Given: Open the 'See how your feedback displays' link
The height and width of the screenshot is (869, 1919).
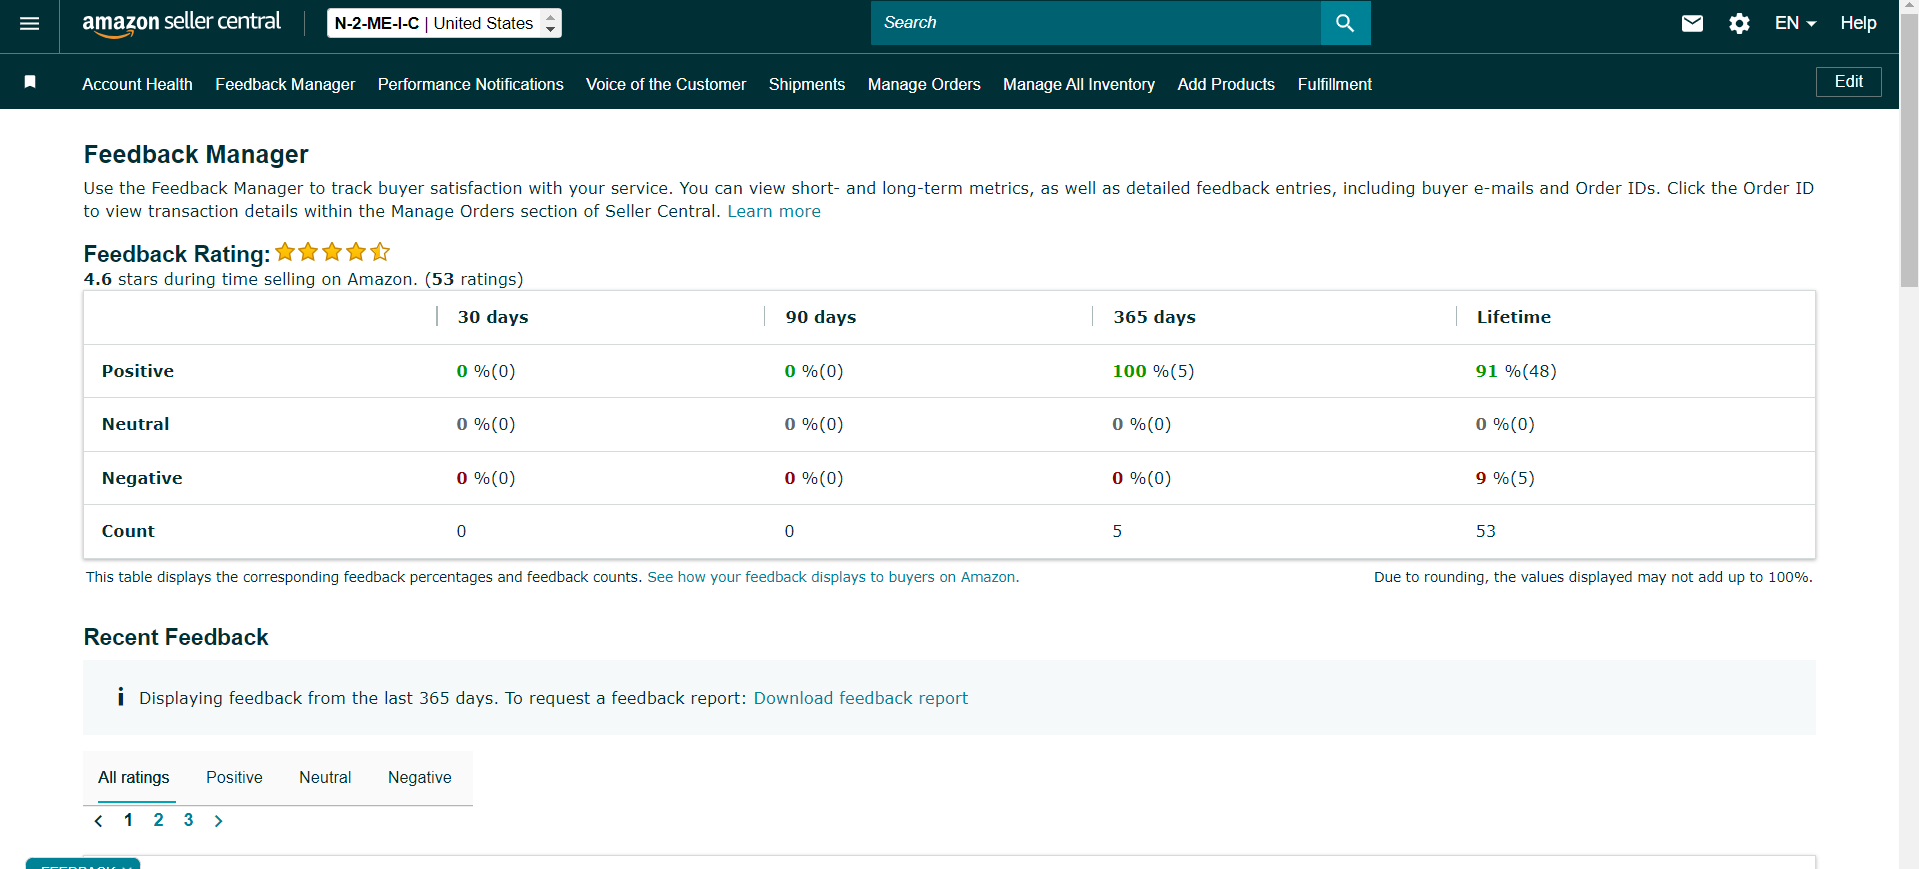Looking at the screenshot, I should coord(833,577).
